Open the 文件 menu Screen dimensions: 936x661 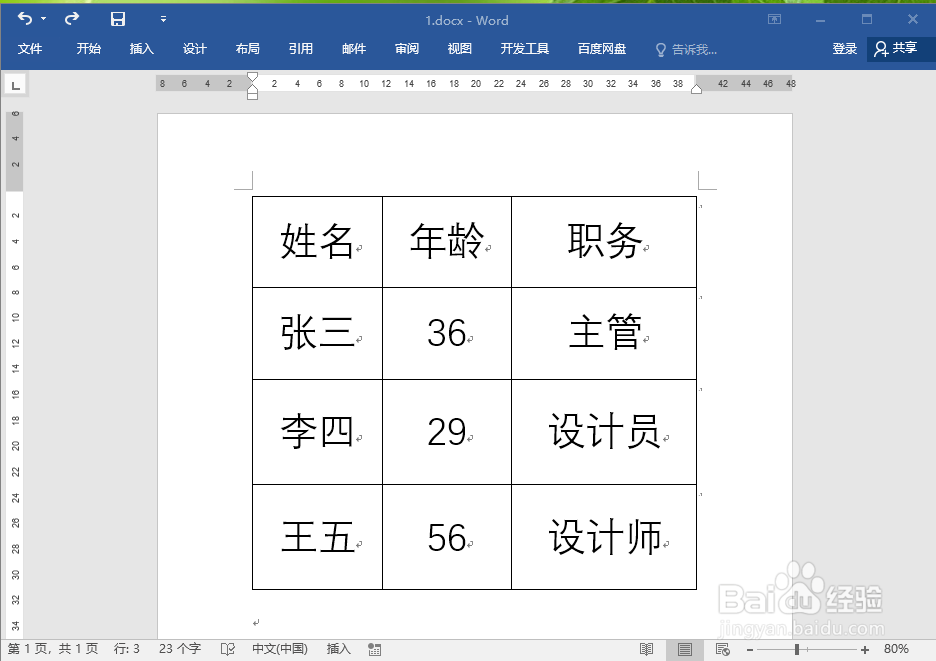click(x=30, y=49)
